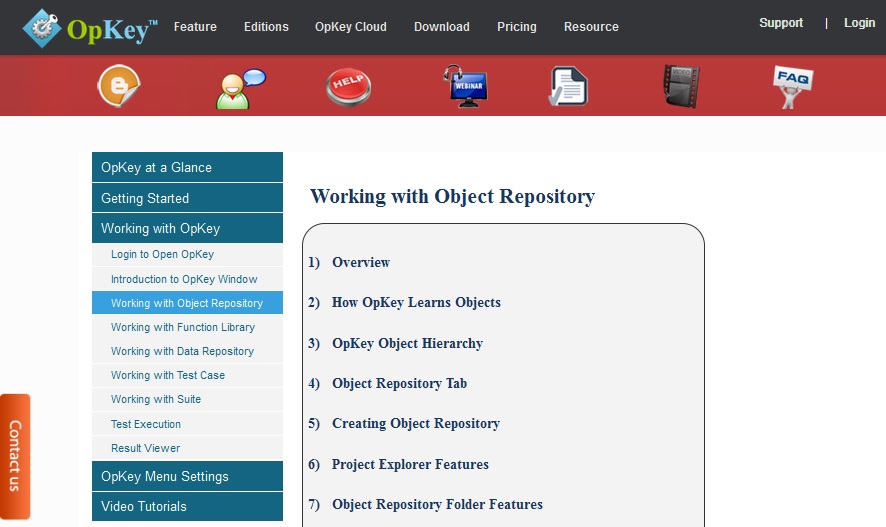Expand the Getting Started section
The image size is (886, 527).
click(x=188, y=198)
